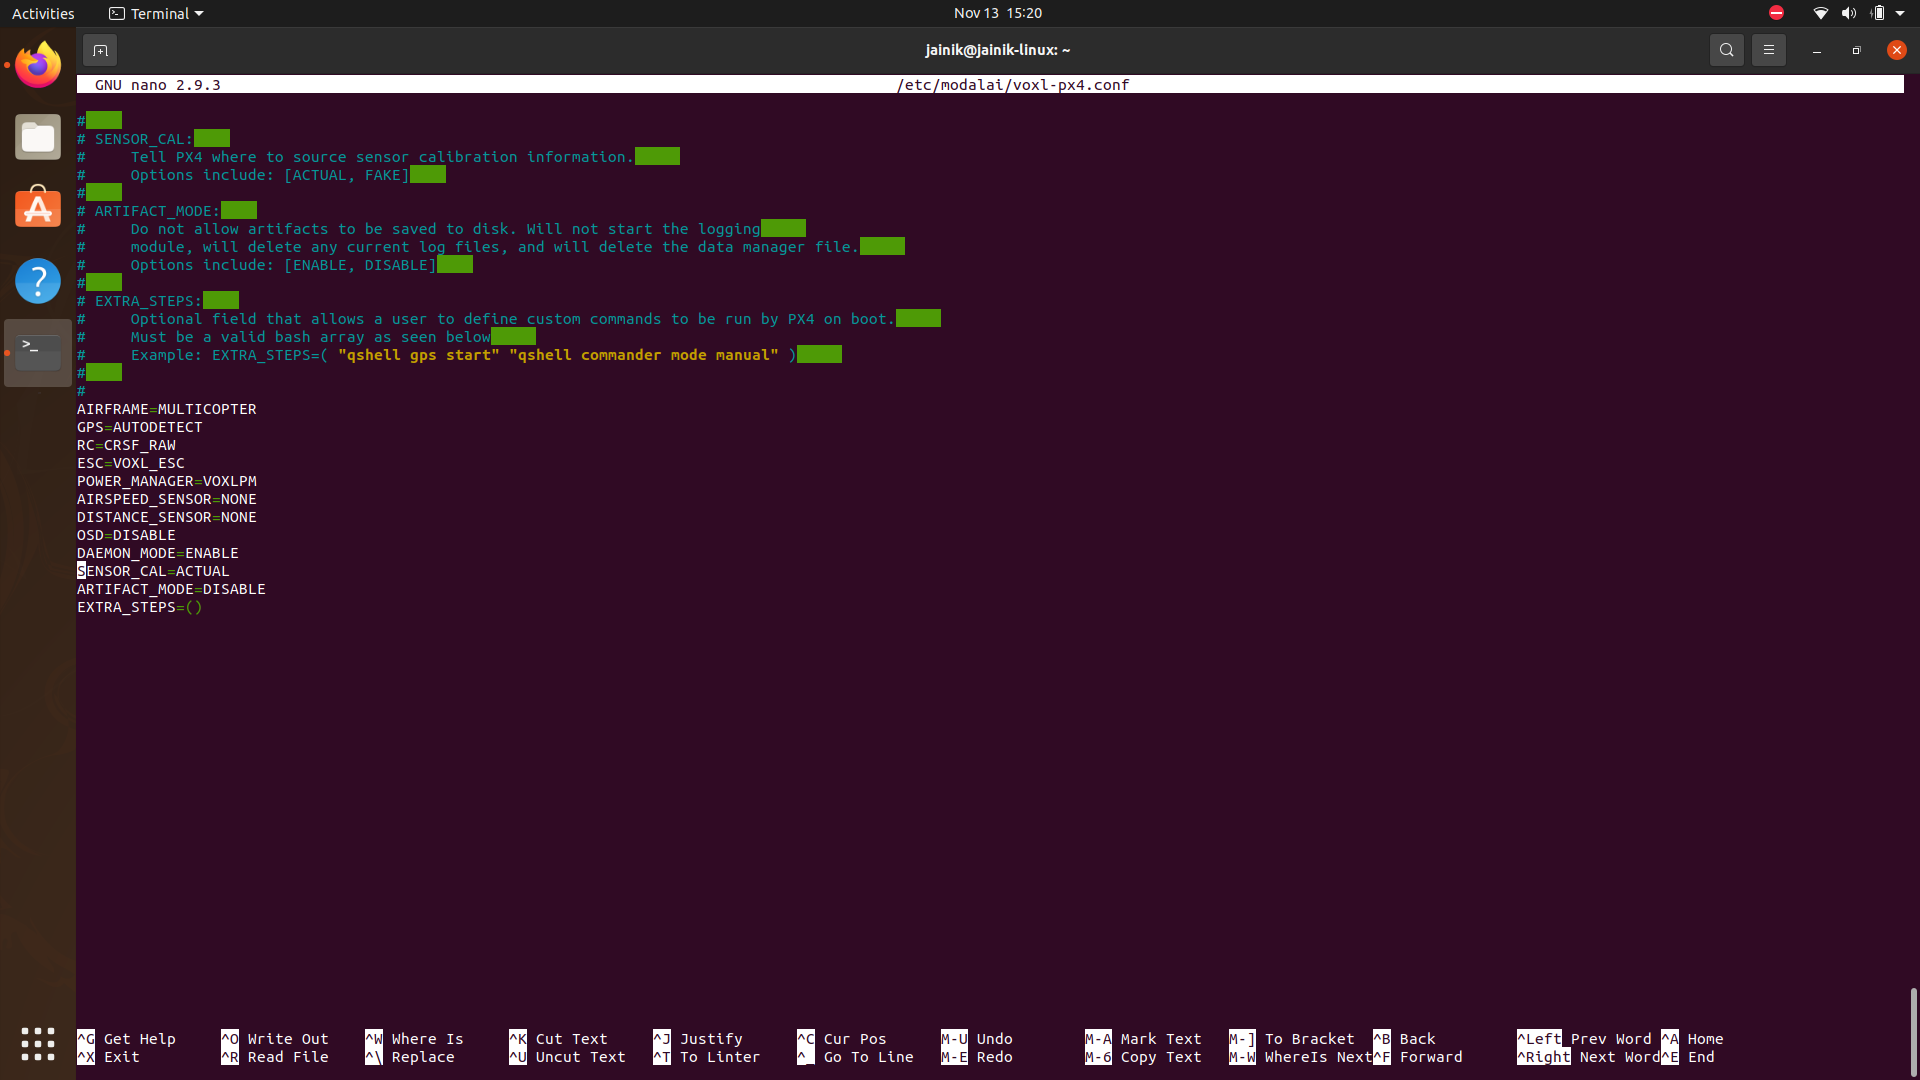Show Applications grid
This screenshot has width=1920, height=1080.
pyautogui.click(x=38, y=1043)
